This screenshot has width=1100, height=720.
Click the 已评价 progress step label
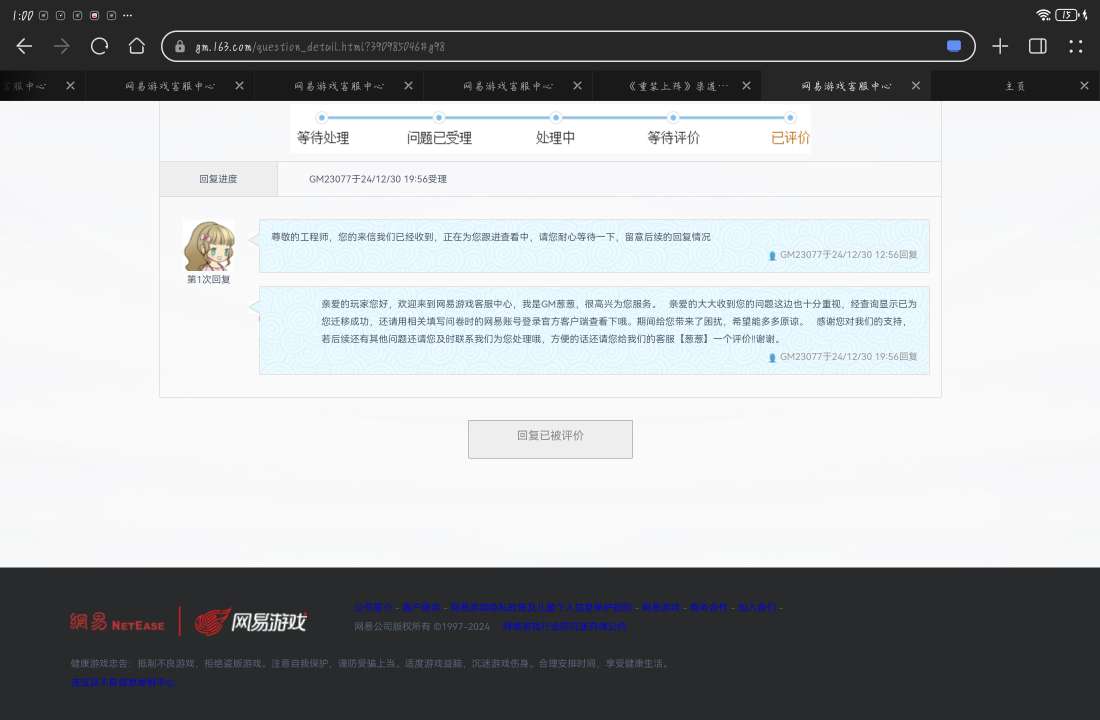coord(790,138)
